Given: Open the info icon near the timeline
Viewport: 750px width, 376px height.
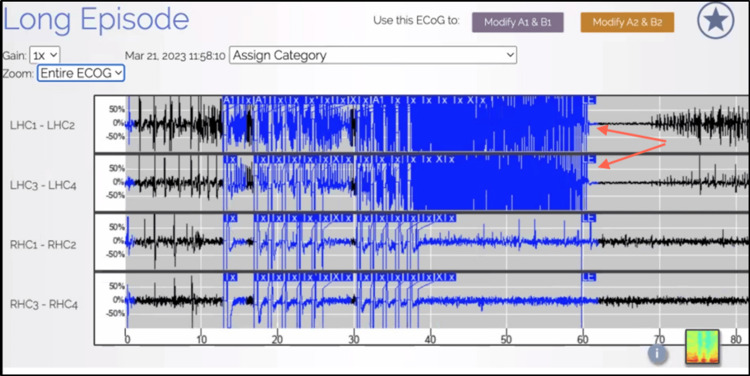Looking at the screenshot, I should click(x=658, y=354).
